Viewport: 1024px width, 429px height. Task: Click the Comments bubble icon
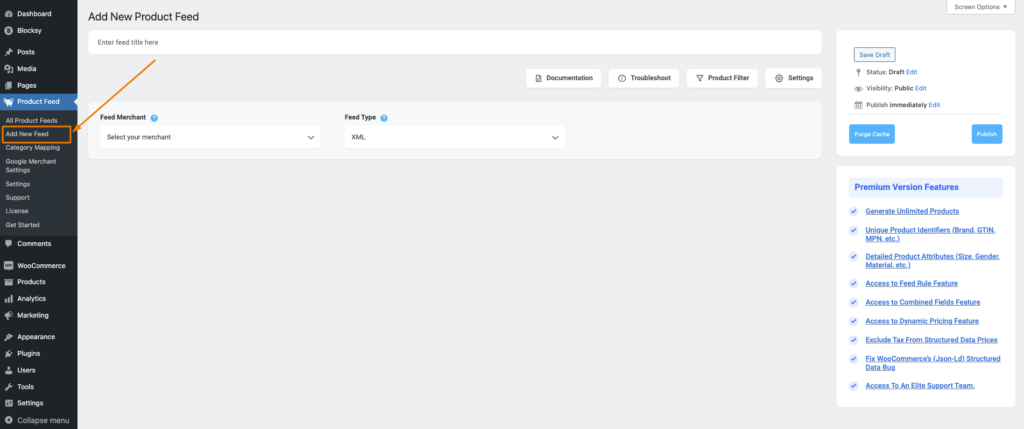pos(8,244)
